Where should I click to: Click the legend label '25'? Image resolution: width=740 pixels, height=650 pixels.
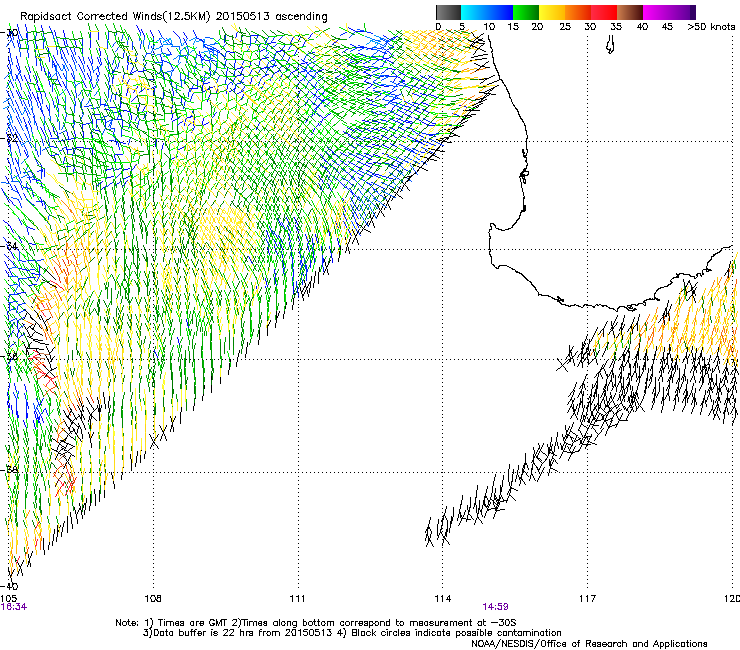[x=565, y=27]
